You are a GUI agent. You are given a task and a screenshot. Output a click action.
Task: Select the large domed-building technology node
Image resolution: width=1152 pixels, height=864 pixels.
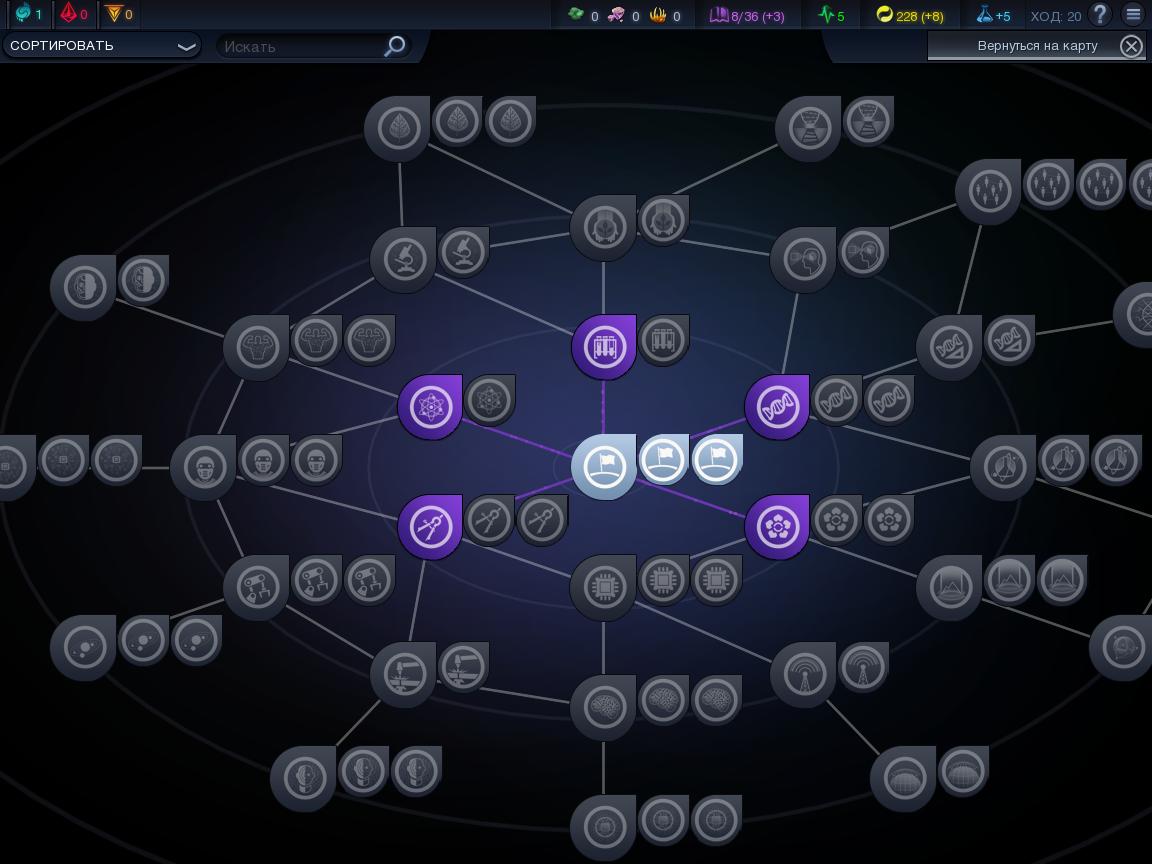click(x=950, y=587)
